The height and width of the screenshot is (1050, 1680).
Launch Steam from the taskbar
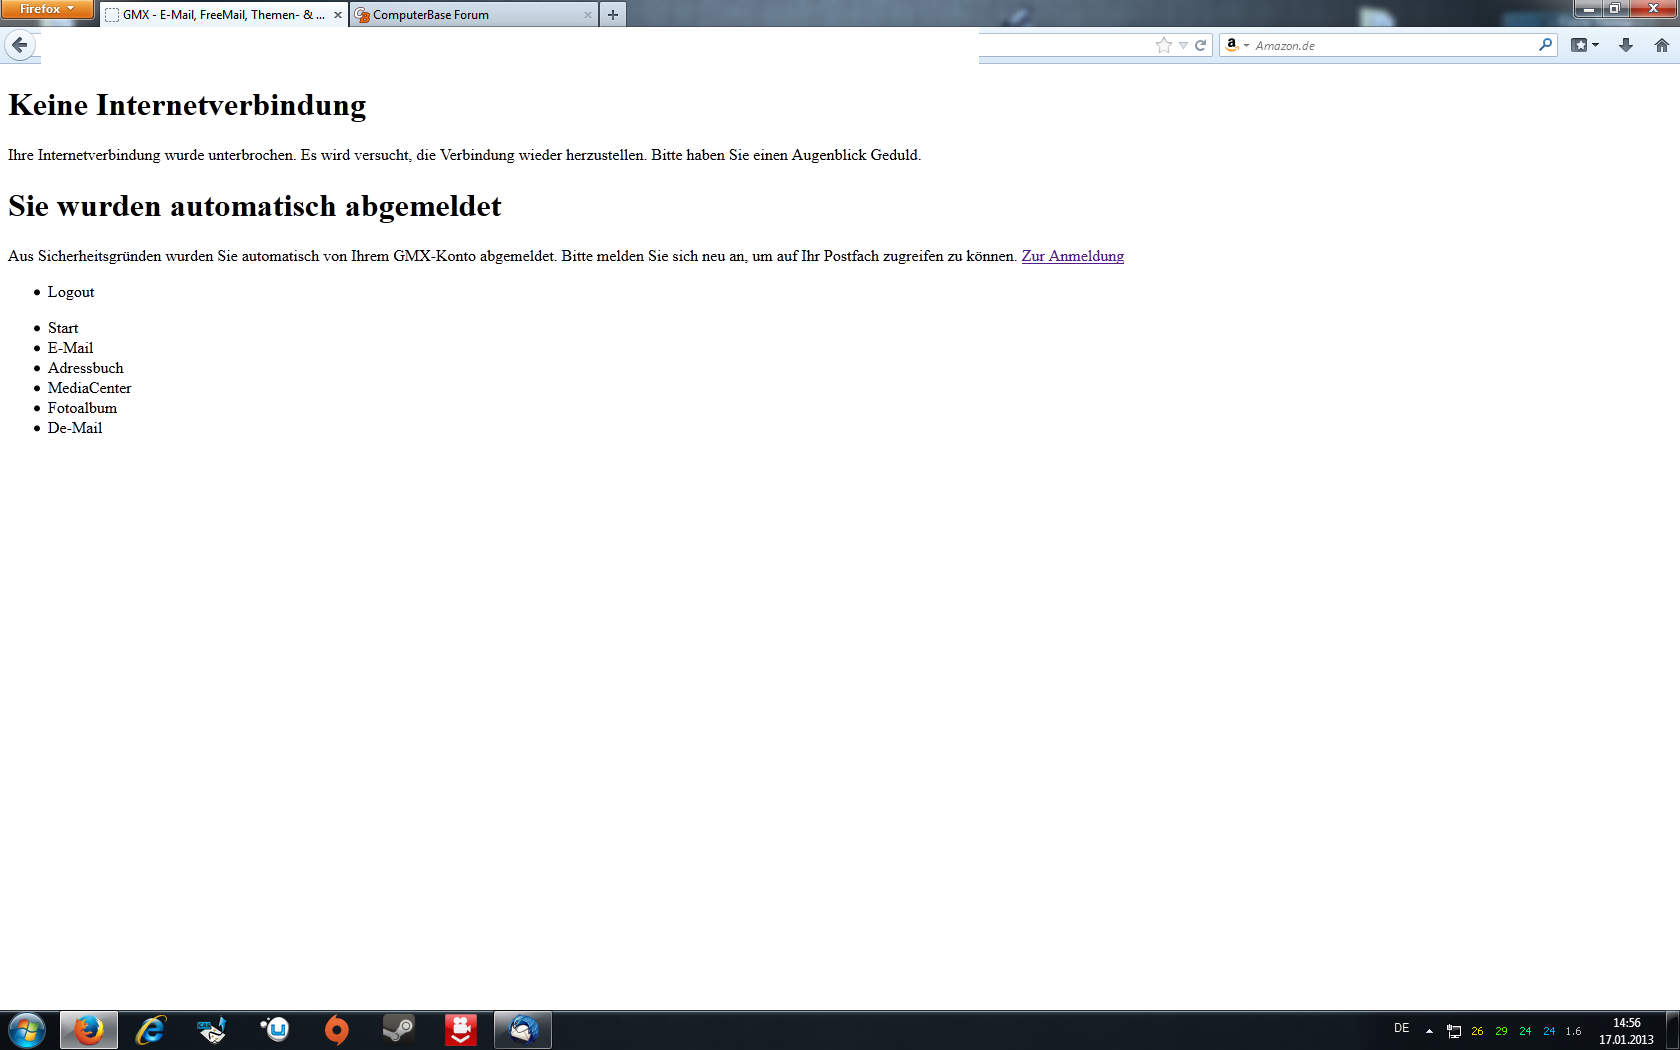click(399, 1030)
